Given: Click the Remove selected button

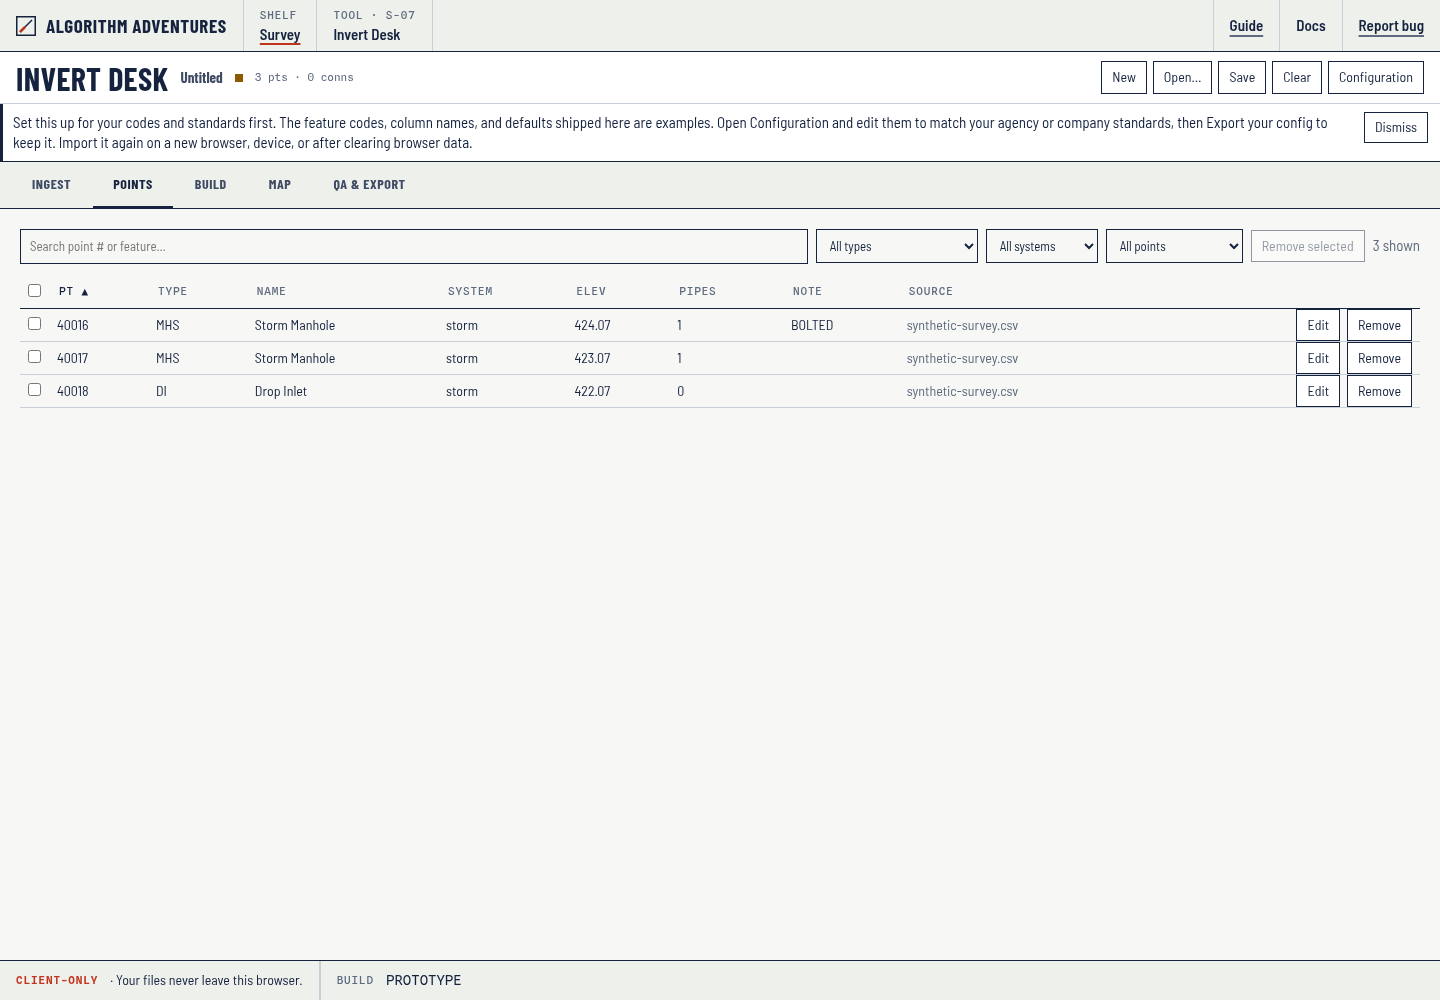Looking at the screenshot, I should click(1308, 246).
